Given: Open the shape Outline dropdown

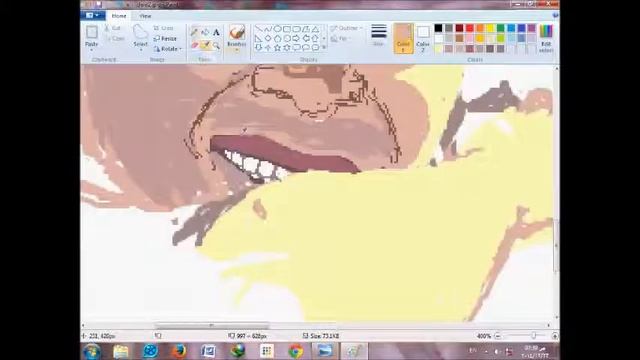Looking at the screenshot, I should point(347,28).
